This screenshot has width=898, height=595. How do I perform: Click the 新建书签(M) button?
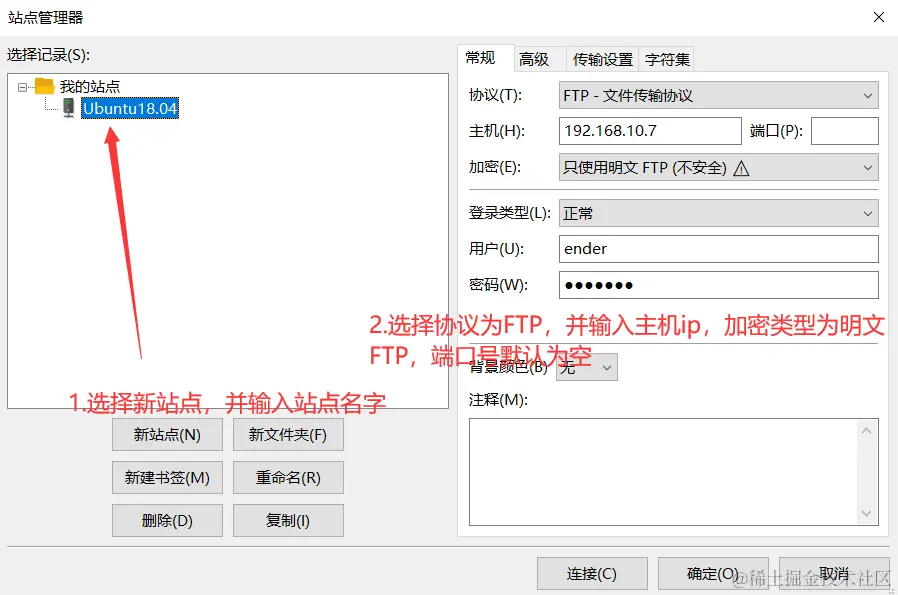(167, 477)
